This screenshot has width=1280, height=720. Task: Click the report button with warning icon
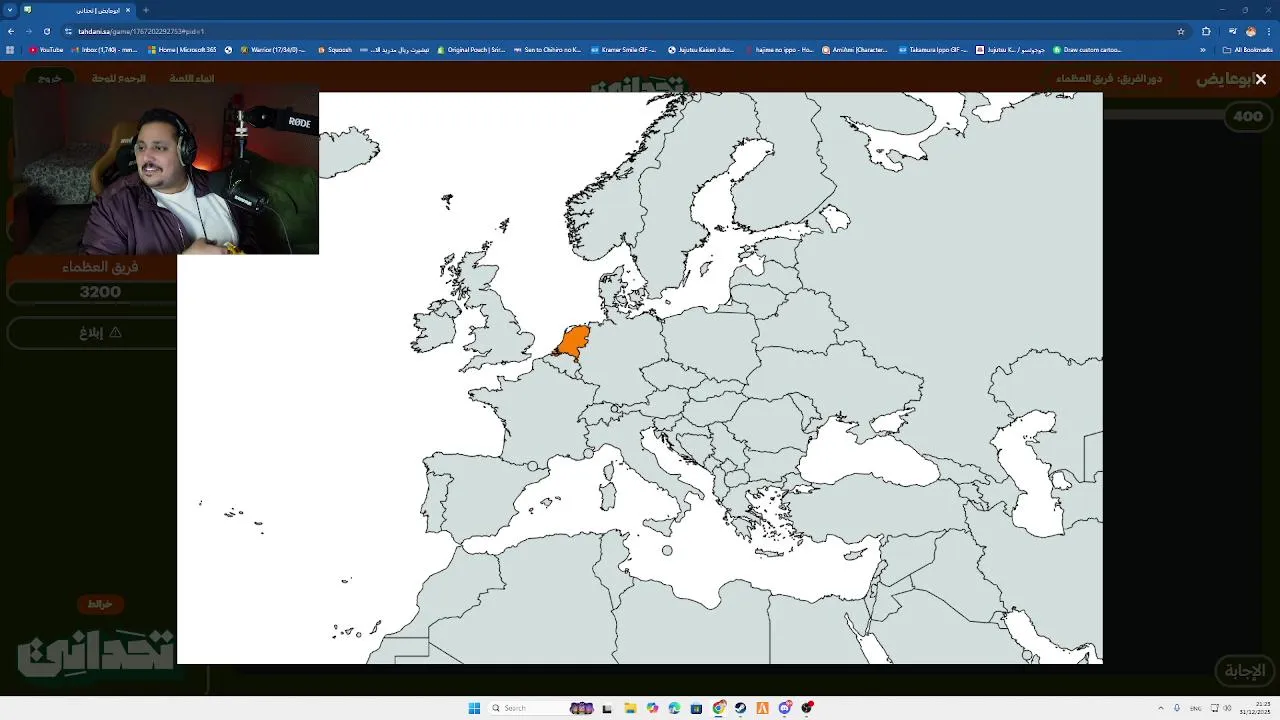pos(92,332)
